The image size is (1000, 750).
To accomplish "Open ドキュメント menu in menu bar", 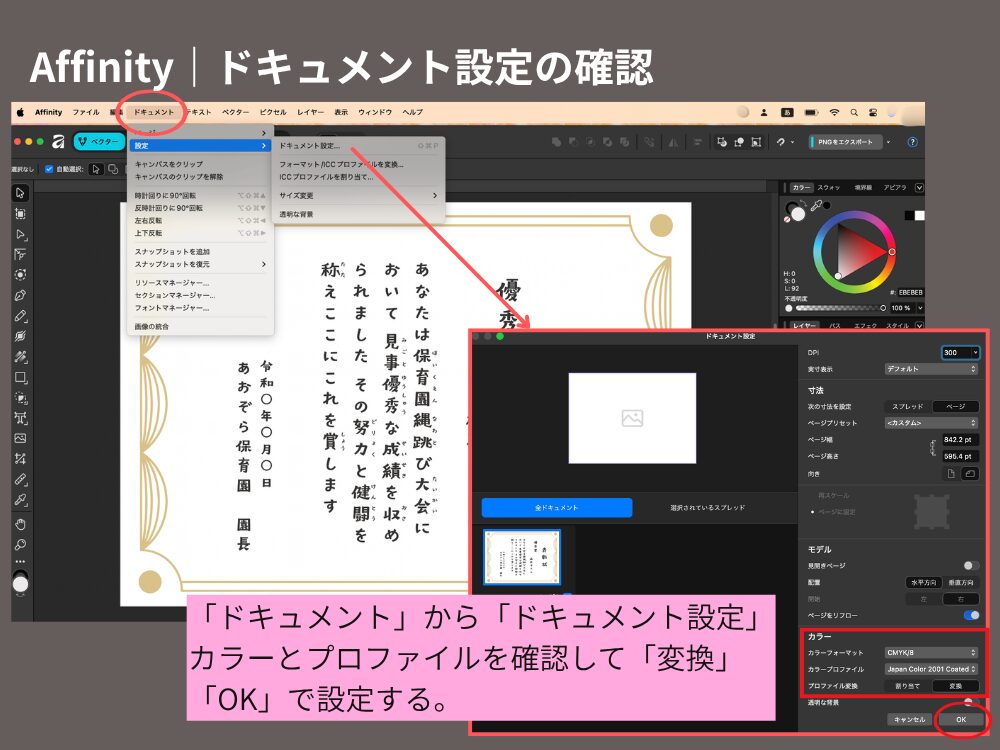I will click(x=154, y=112).
